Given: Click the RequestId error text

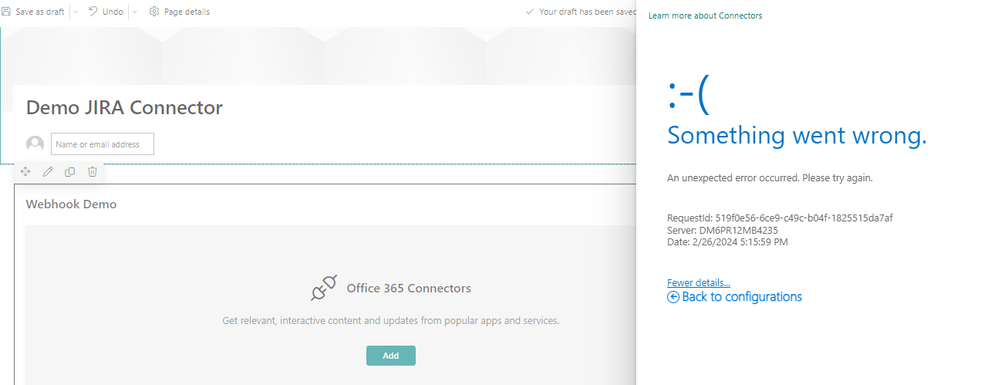Looking at the screenshot, I should (x=780, y=218).
